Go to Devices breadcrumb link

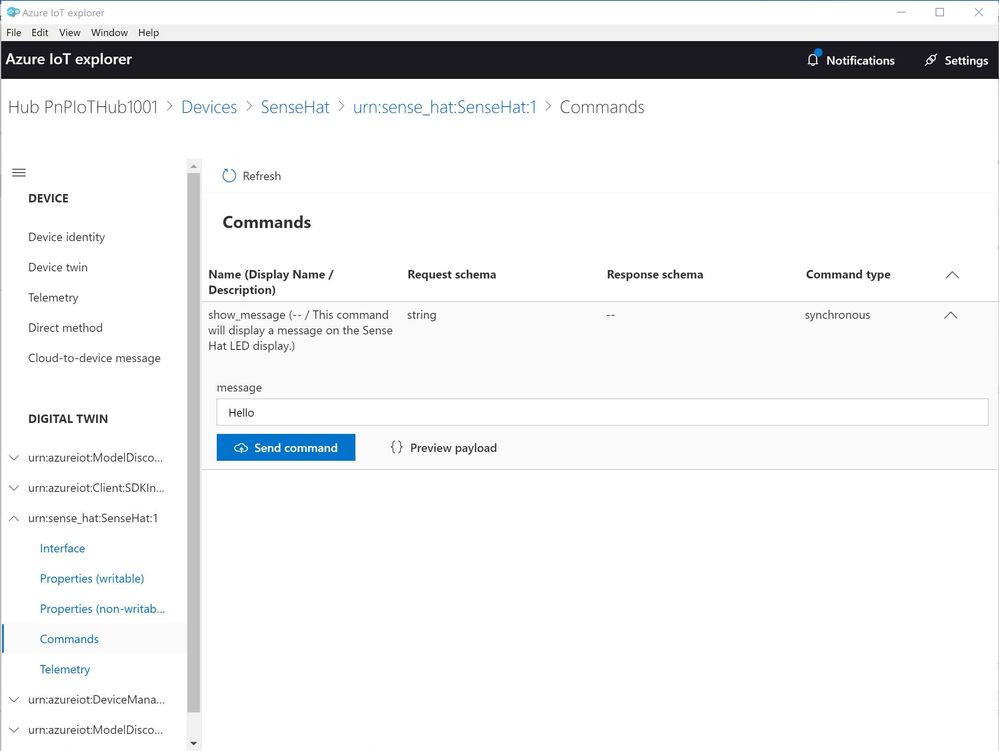[x=209, y=107]
